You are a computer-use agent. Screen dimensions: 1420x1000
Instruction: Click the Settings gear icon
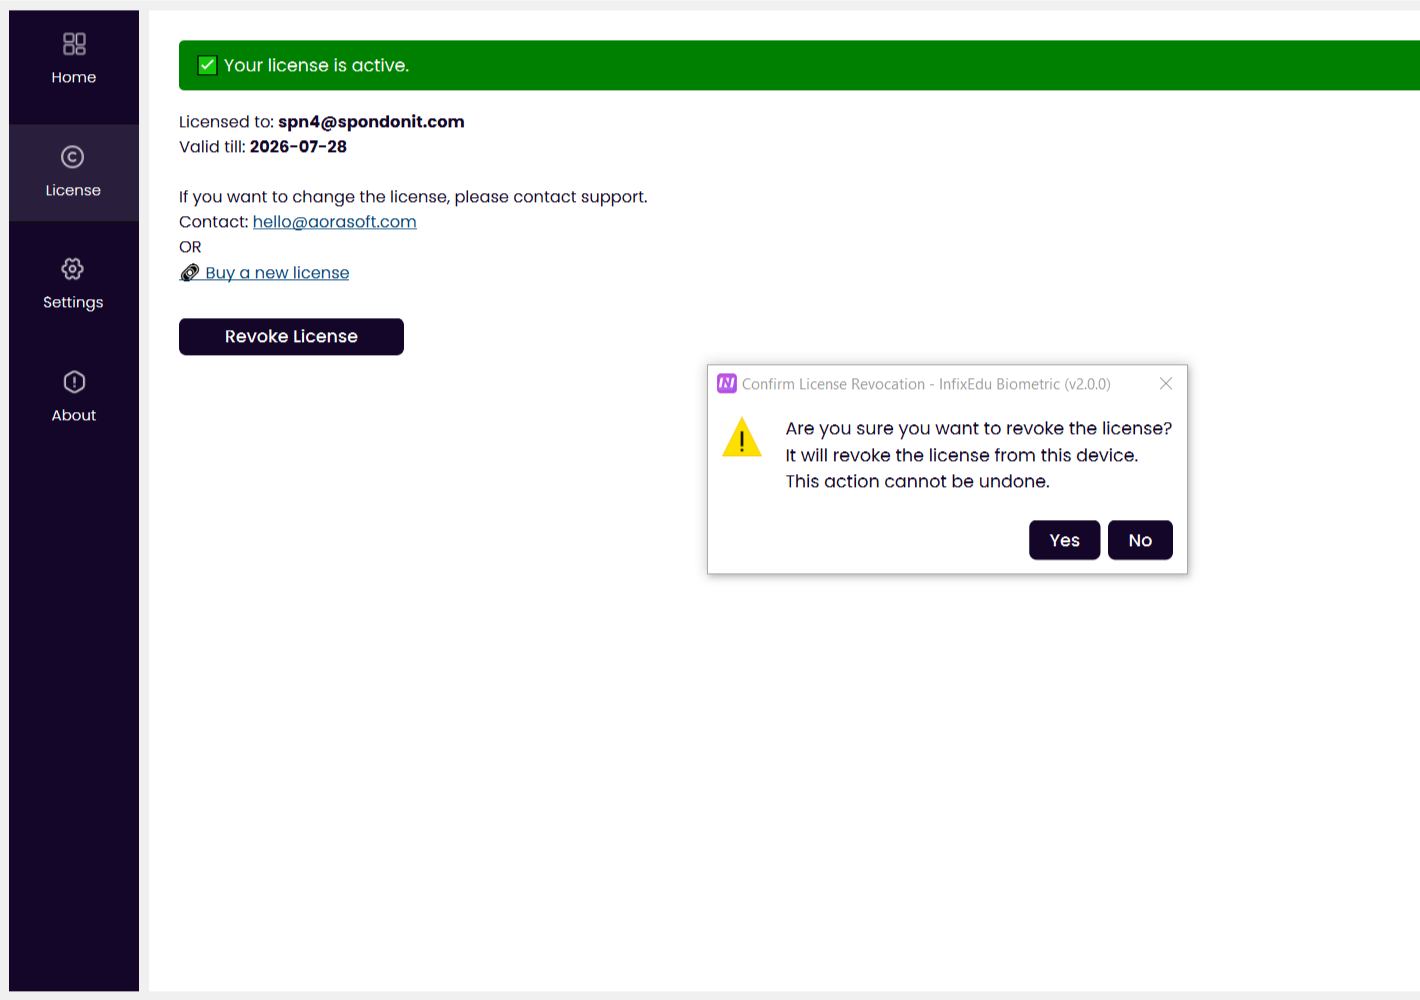pos(73,269)
